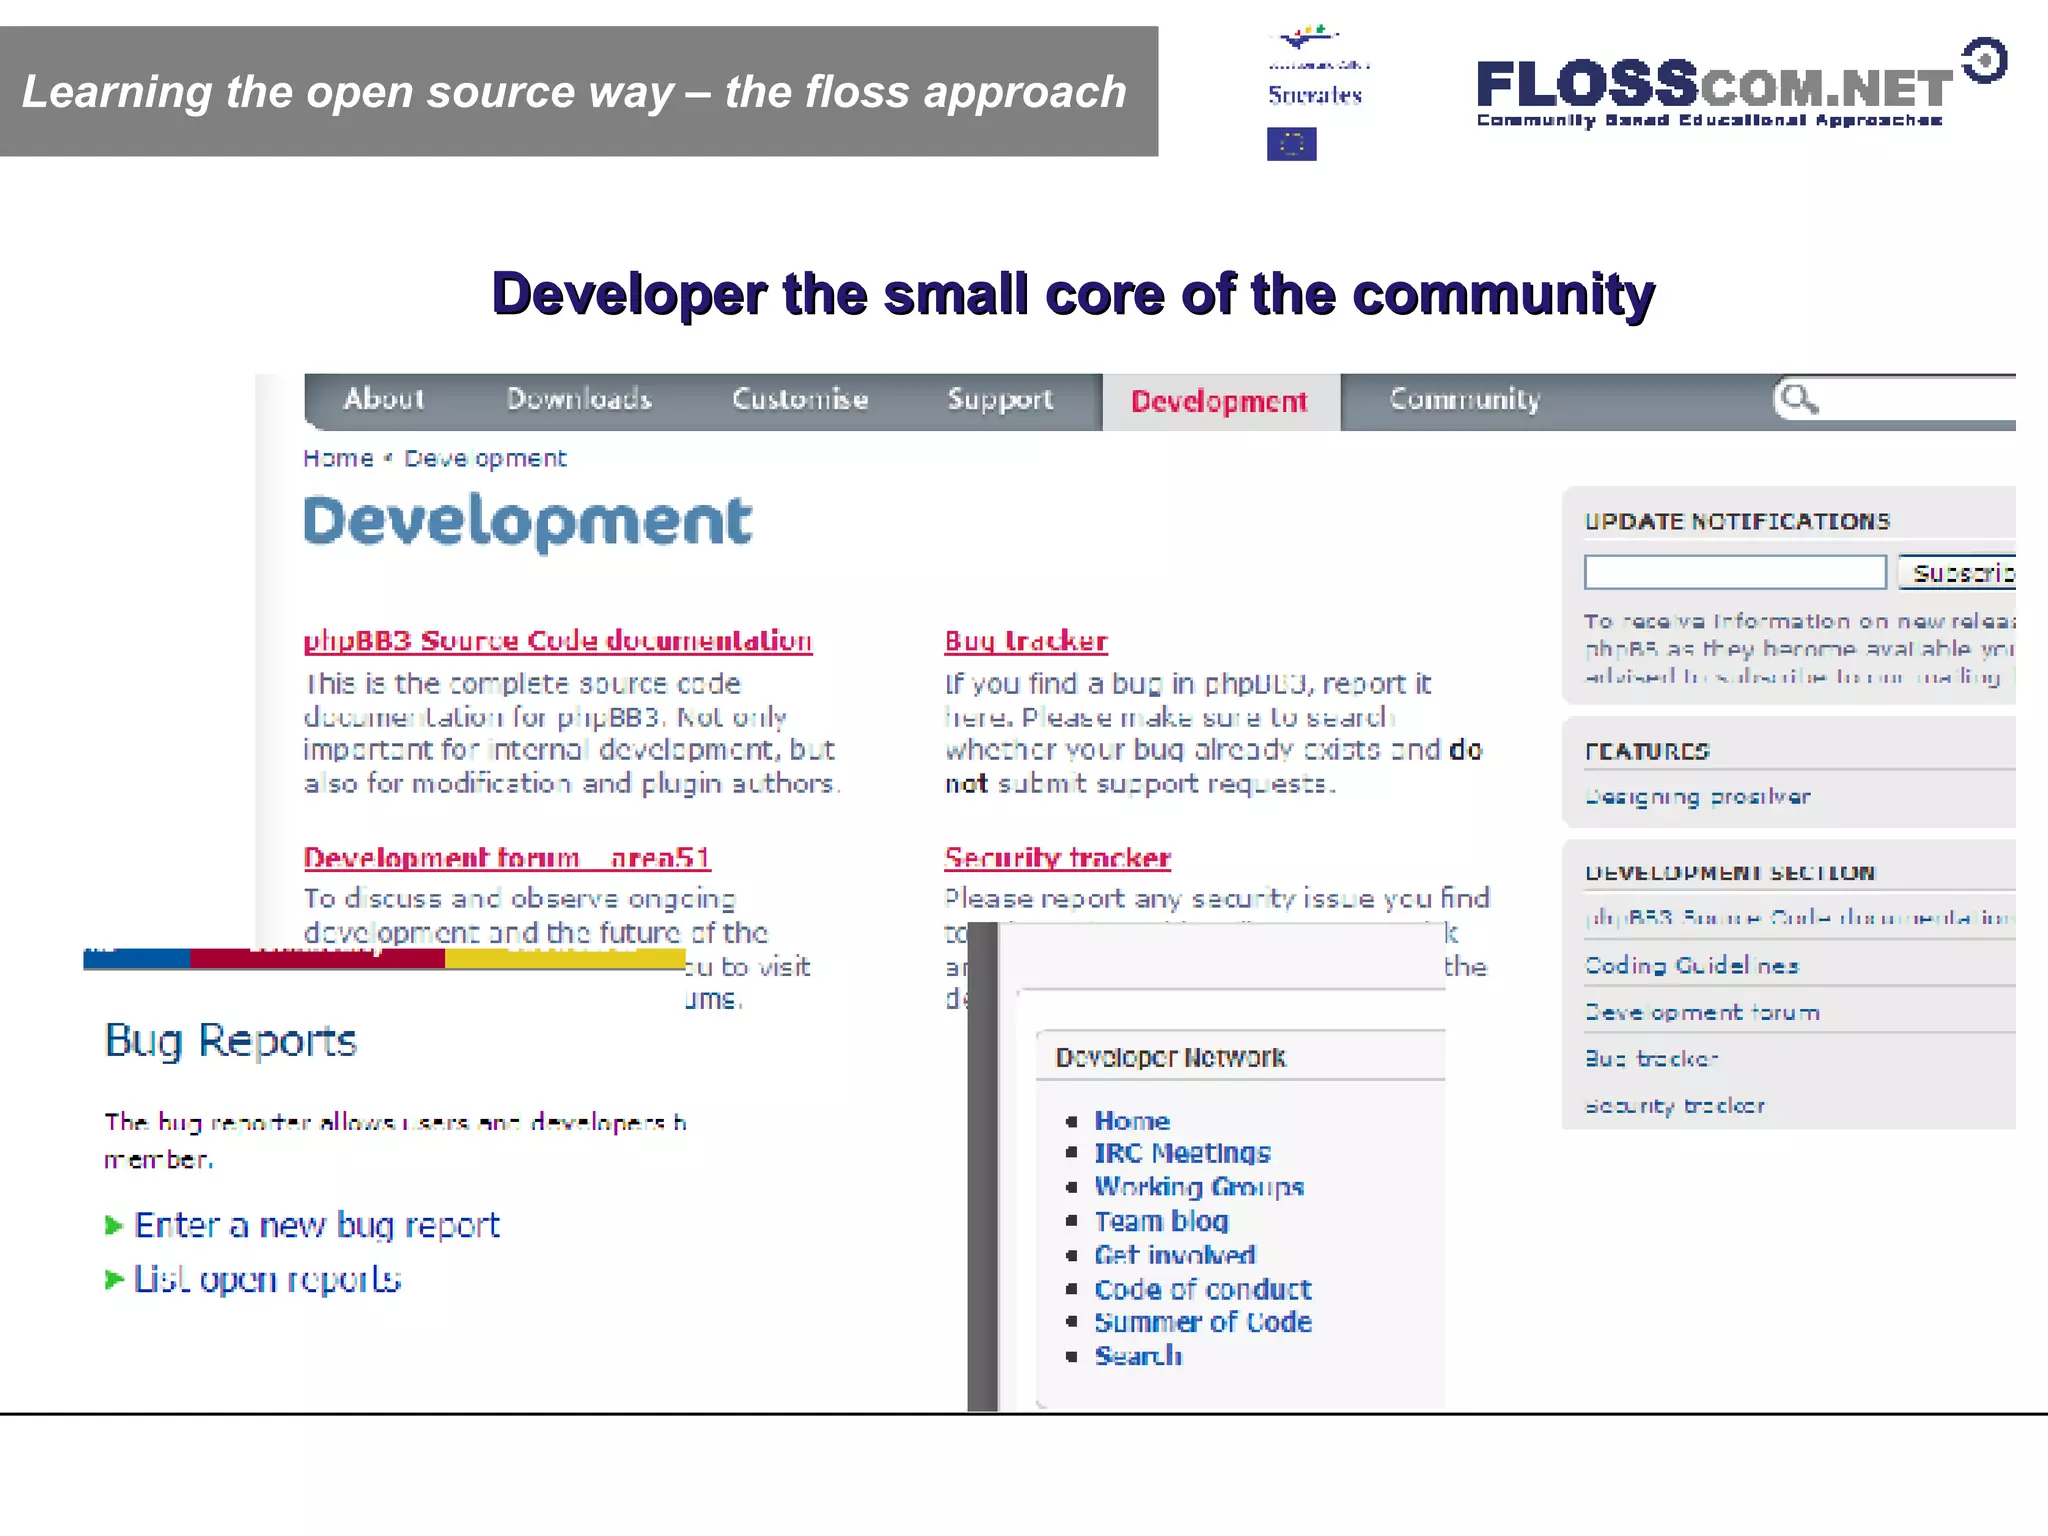
Task: Open Coding Guidelines in sidebar
Action: pos(1692,965)
